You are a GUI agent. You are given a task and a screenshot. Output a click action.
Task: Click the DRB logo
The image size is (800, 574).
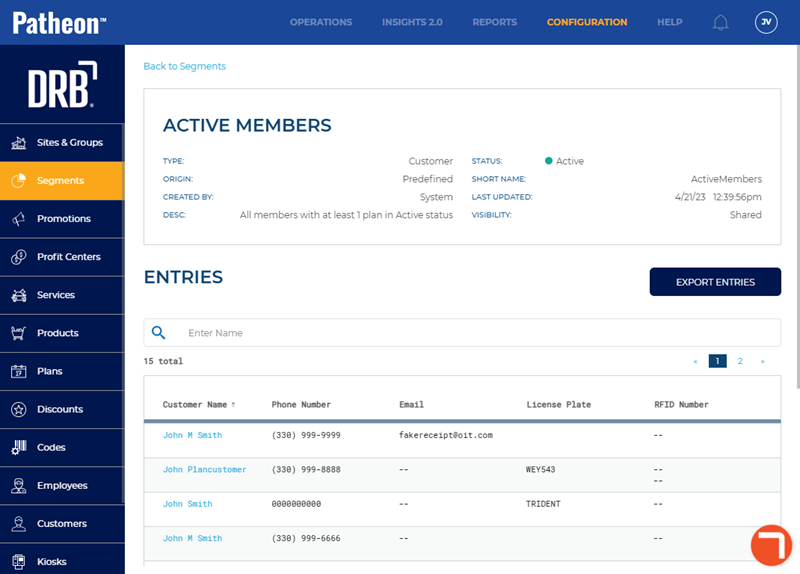pos(62,84)
